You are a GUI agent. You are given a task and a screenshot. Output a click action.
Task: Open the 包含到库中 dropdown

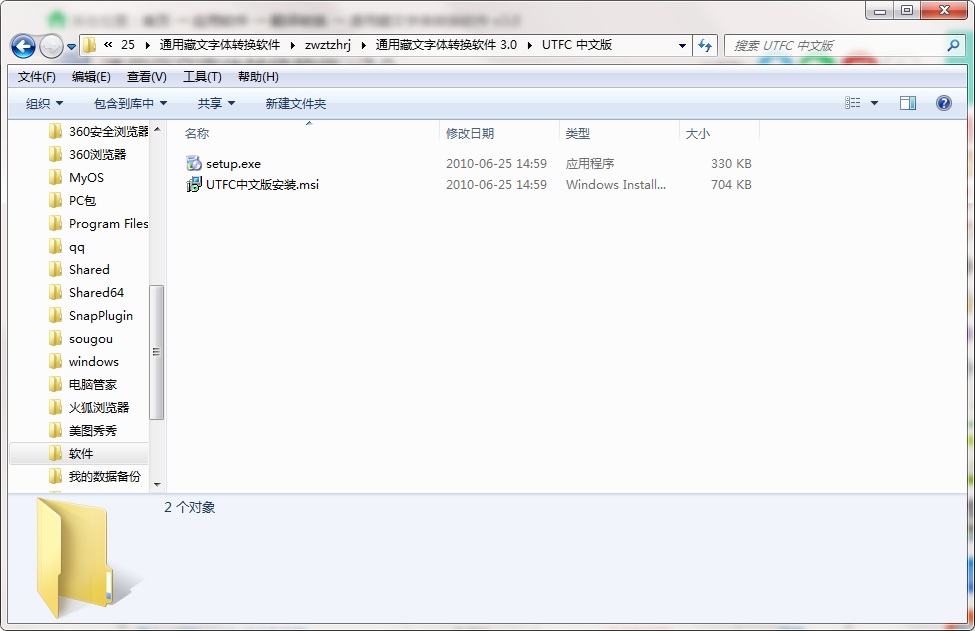coord(130,103)
